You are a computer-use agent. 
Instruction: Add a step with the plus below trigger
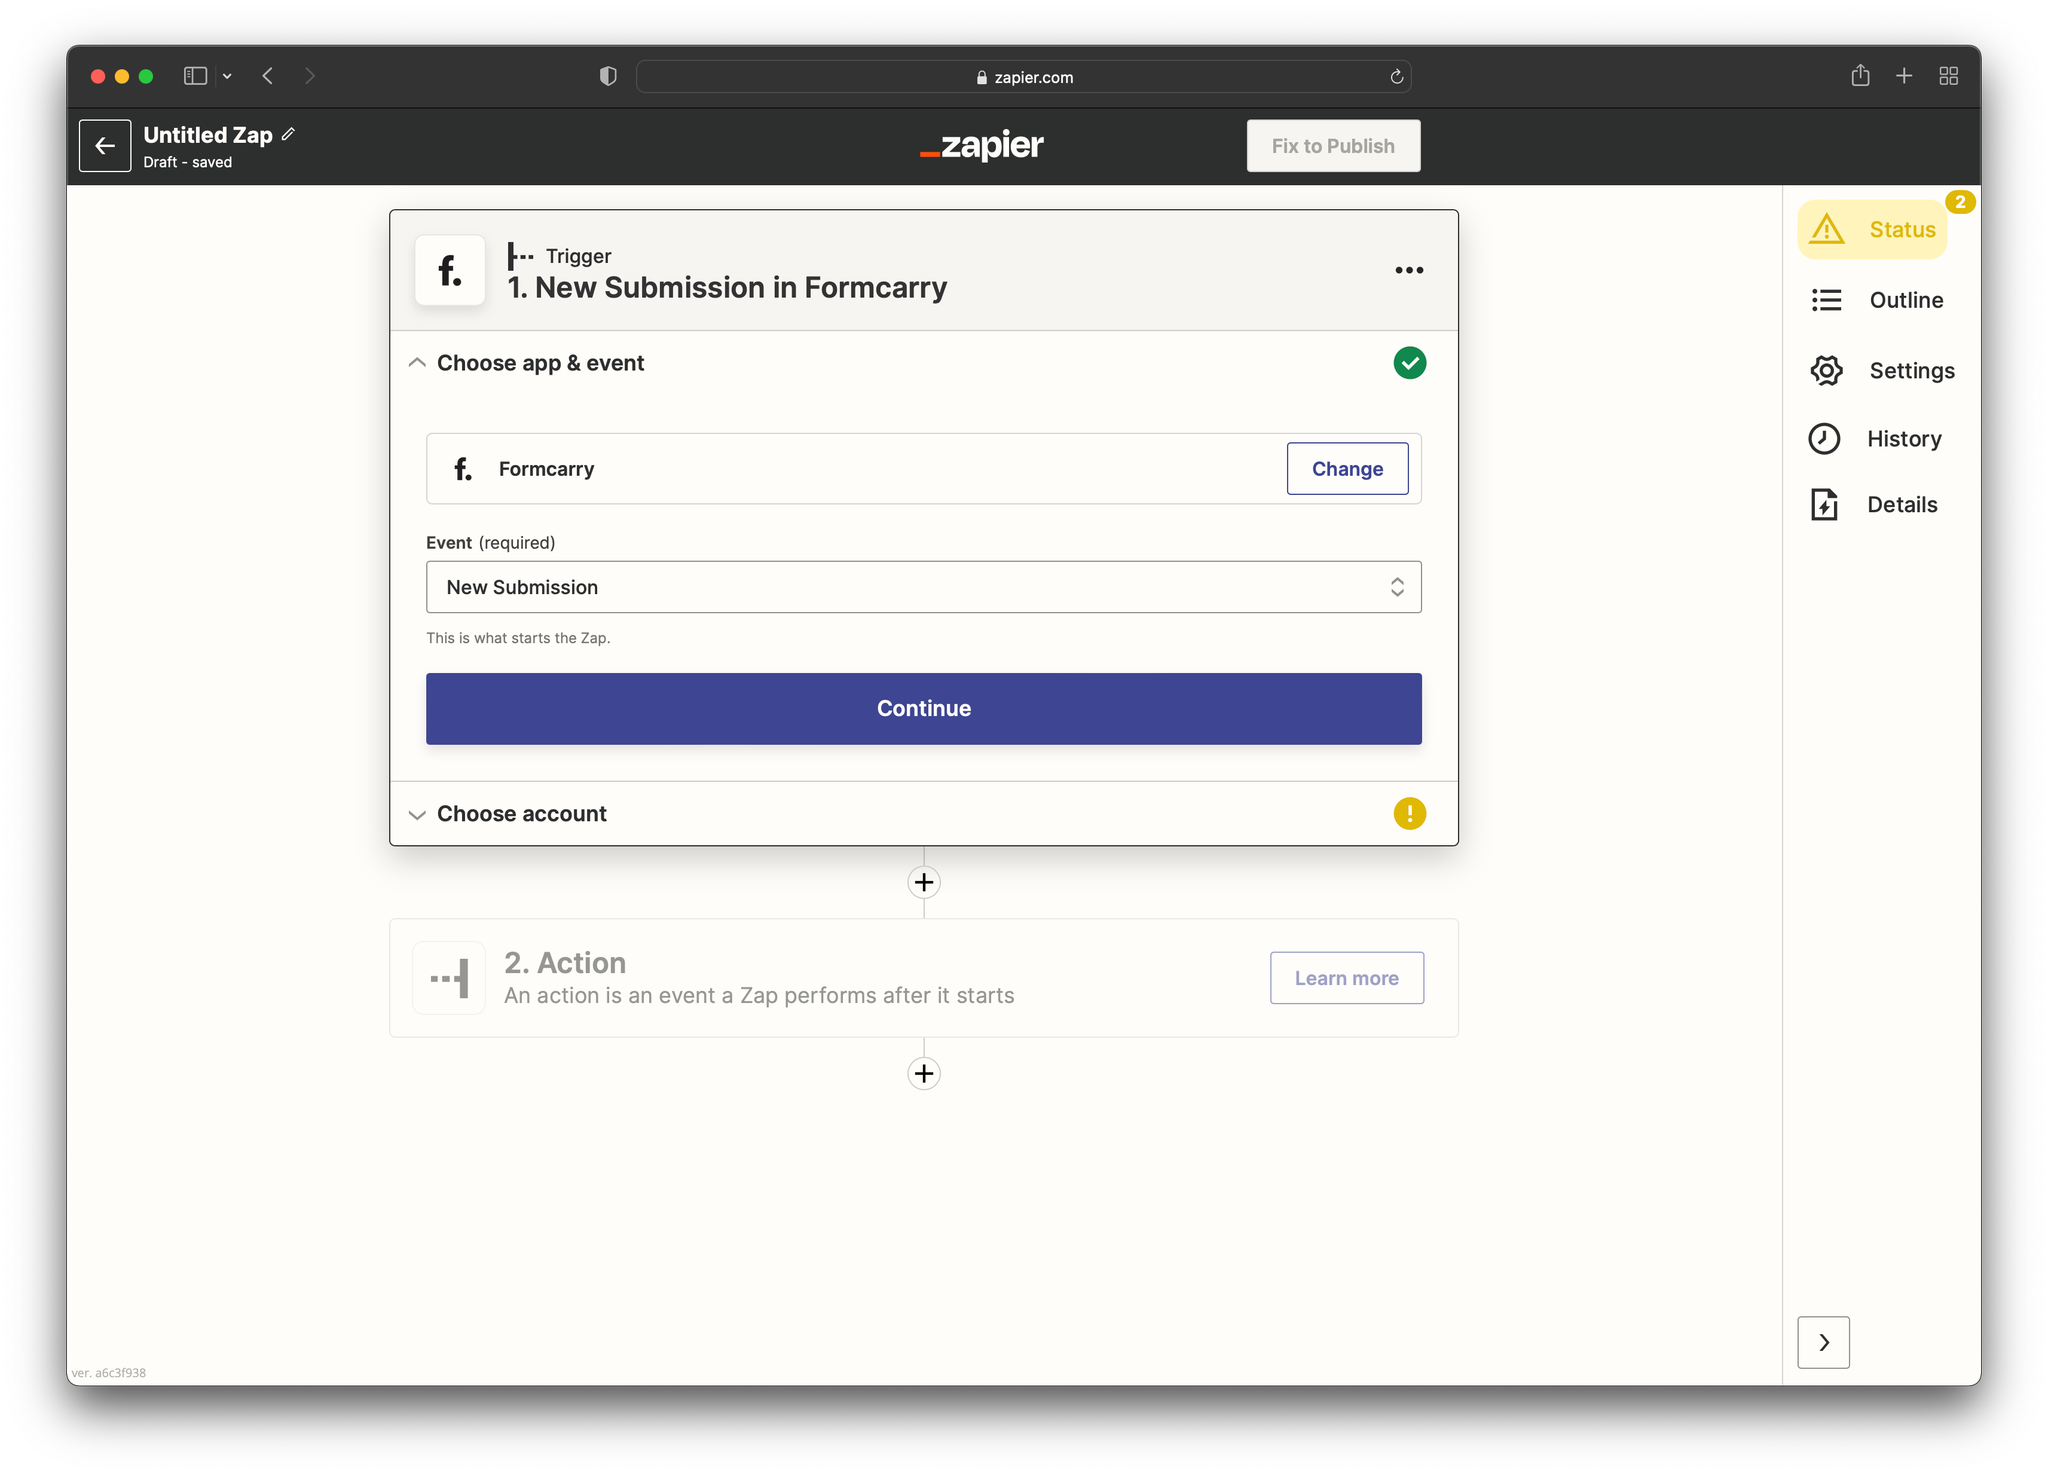[924, 882]
